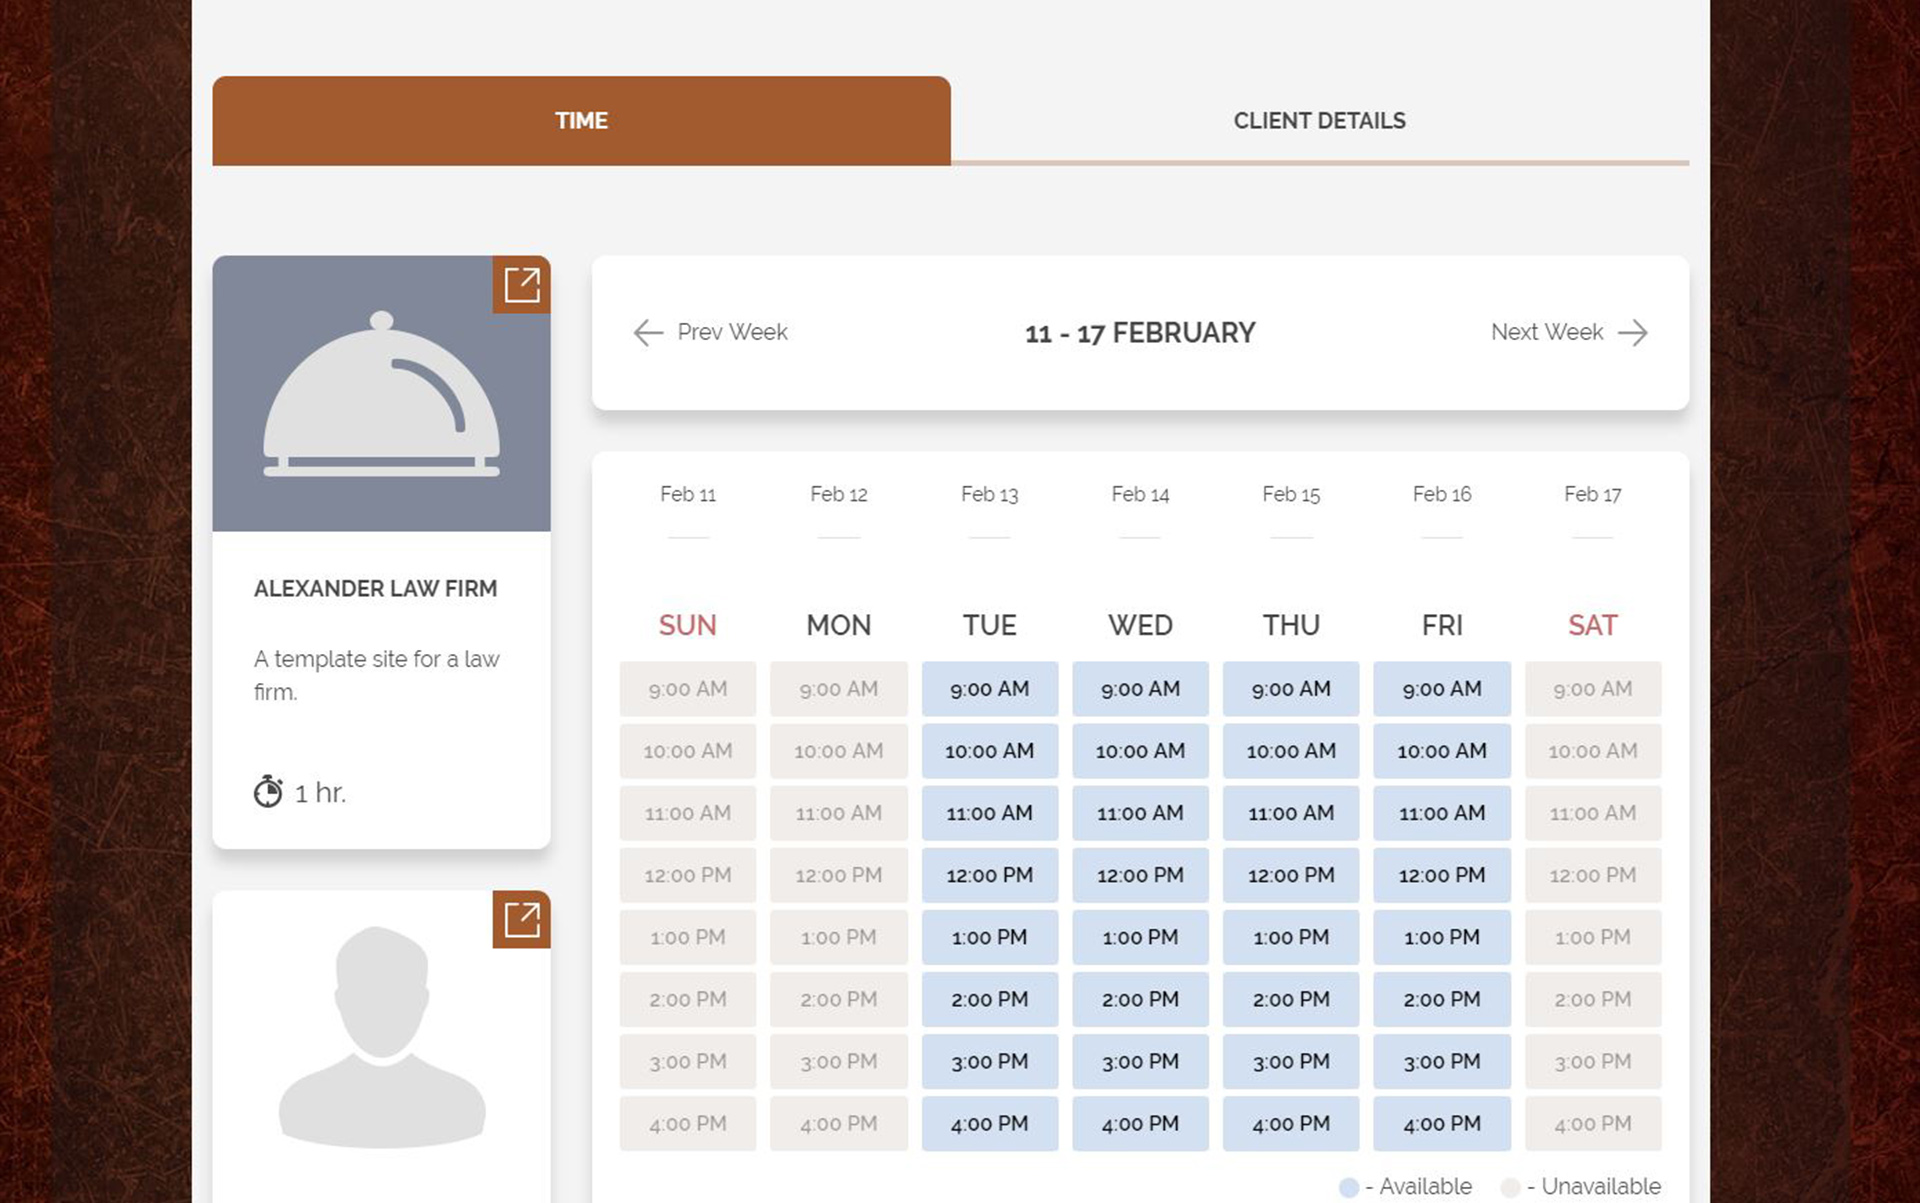Pick Wednesday 3:00 PM slot

pyautogui.click(x=1141, y=1061)
